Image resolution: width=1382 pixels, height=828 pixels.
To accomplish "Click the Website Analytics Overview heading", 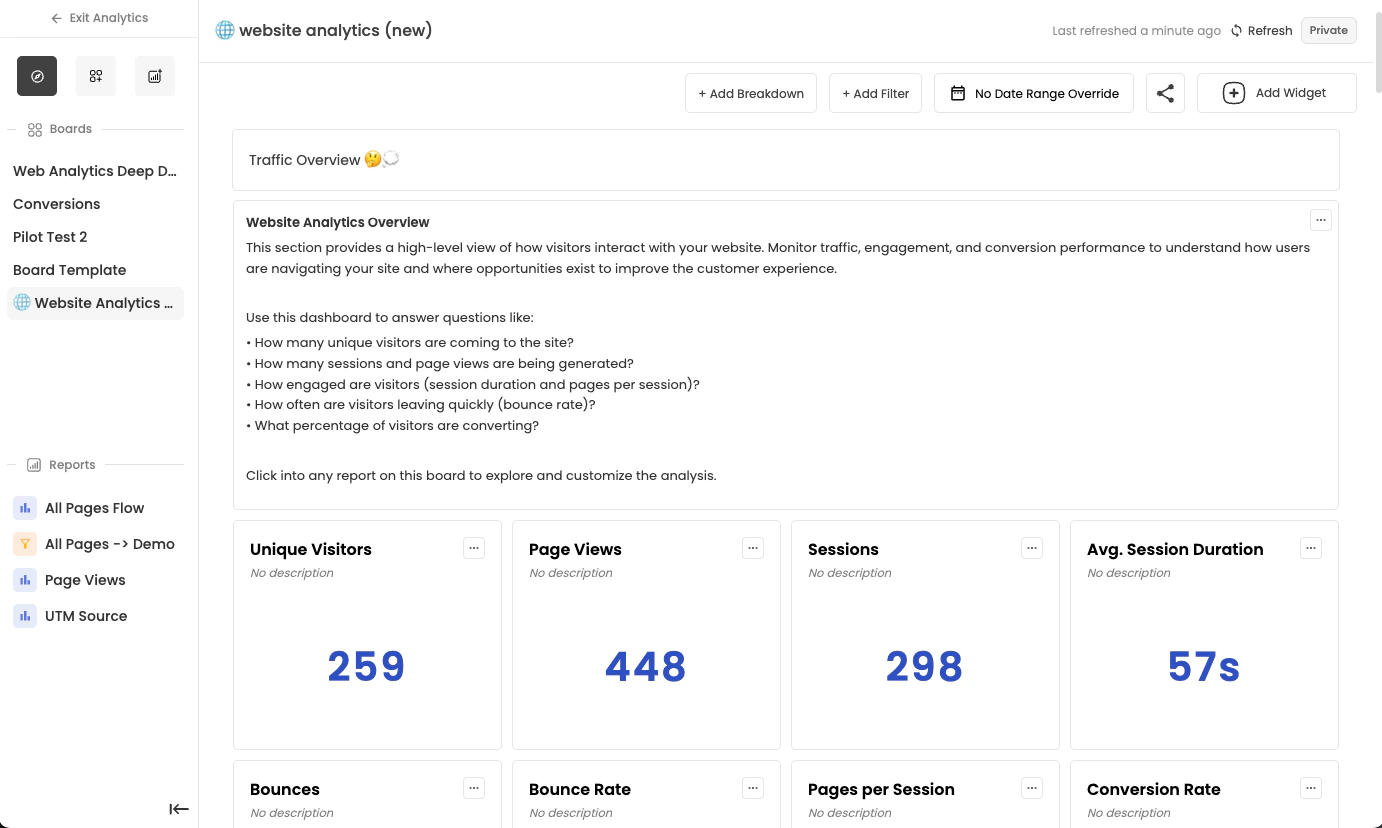I will [338, 222].
